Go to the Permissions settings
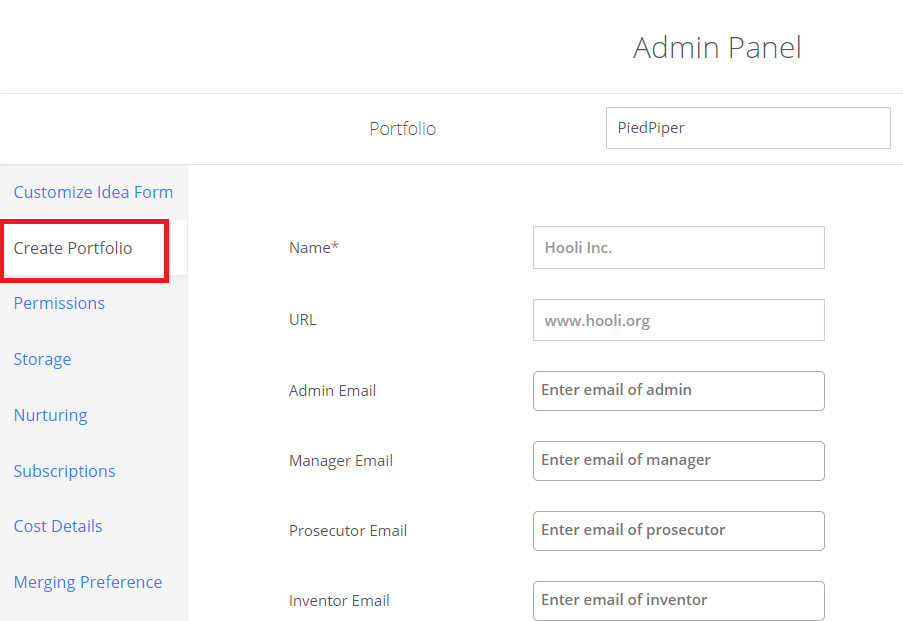Screen dimensions: 903x621 point(59,303)
